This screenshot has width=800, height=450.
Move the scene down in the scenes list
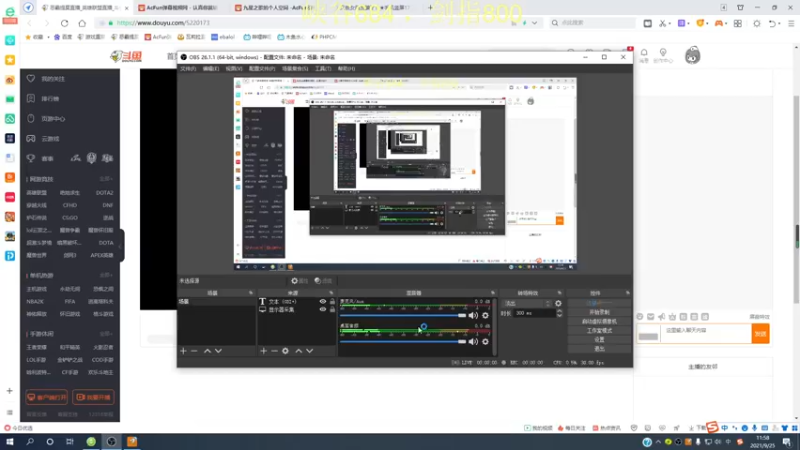coord(218,351)
